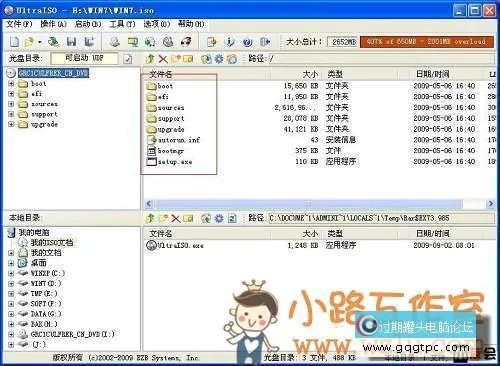This screenshot has height=366, width=500.
Task: Sort disc file list by 类型 column
Action: pos(335,74)
